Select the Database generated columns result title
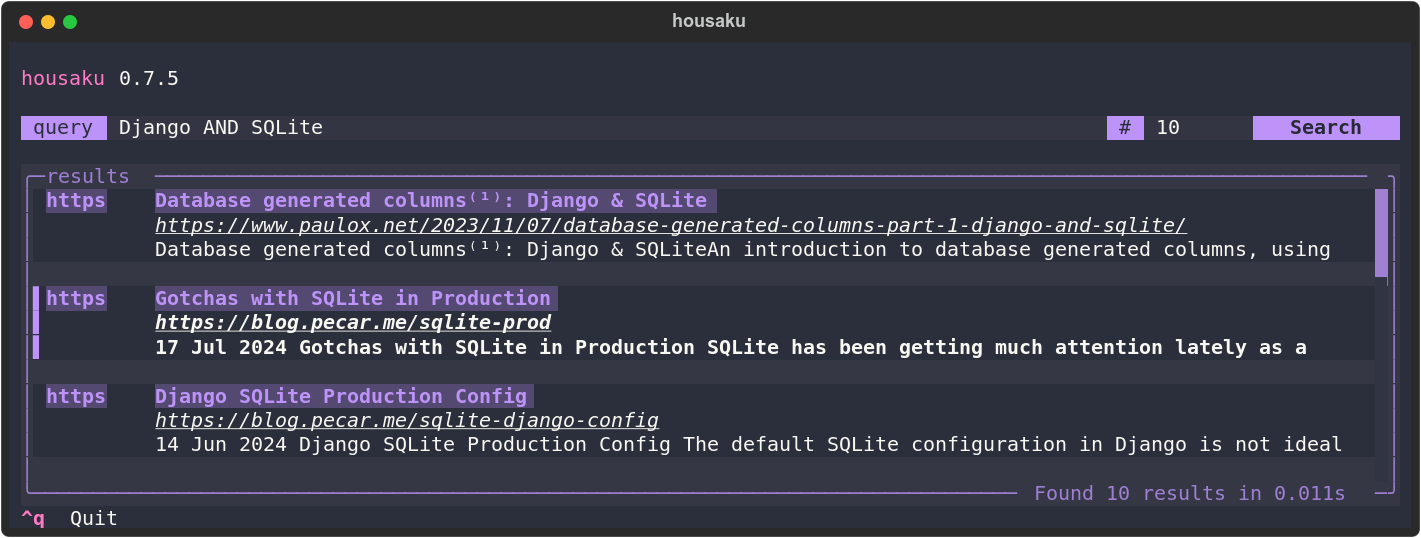 pos(430,200)
